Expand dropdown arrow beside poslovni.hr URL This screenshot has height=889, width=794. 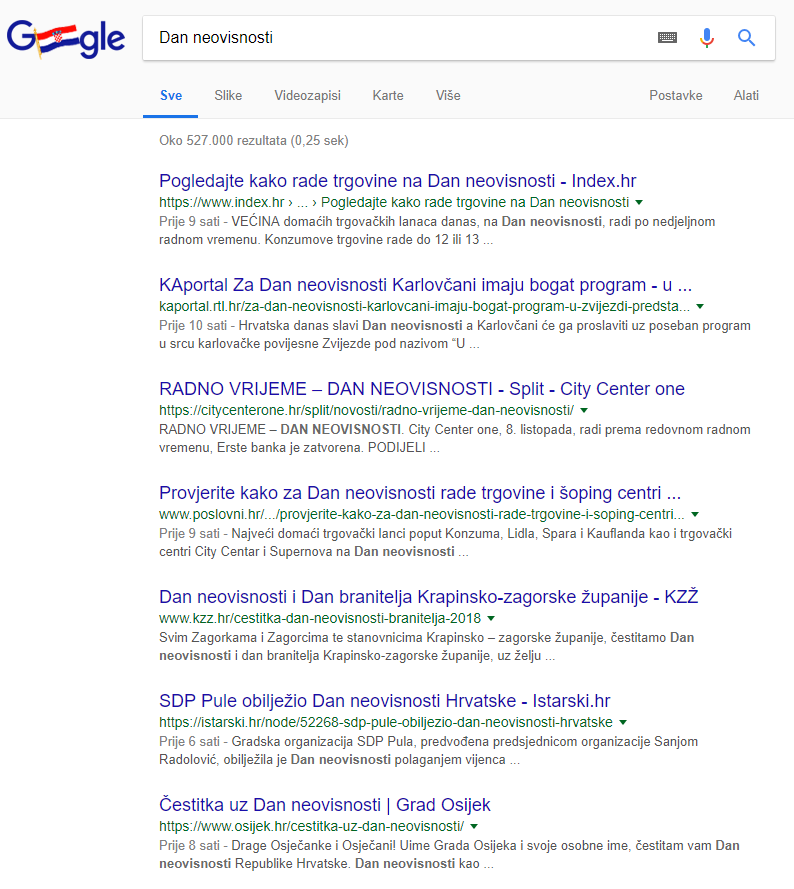(x=695, y=514)
